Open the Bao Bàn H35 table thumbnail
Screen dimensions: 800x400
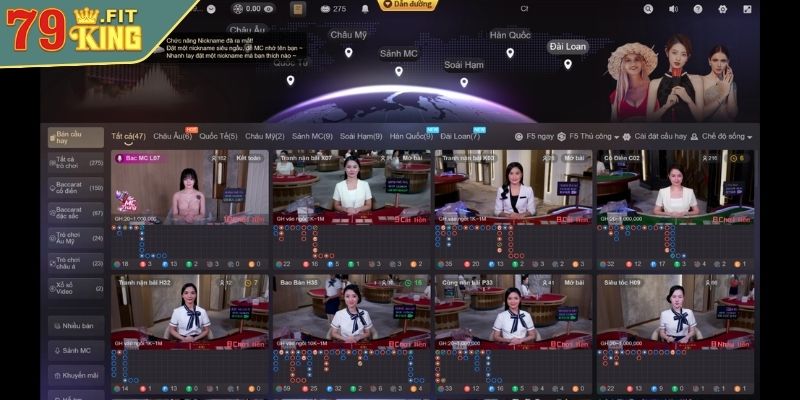pyautogui.click(x=351, y=310)
